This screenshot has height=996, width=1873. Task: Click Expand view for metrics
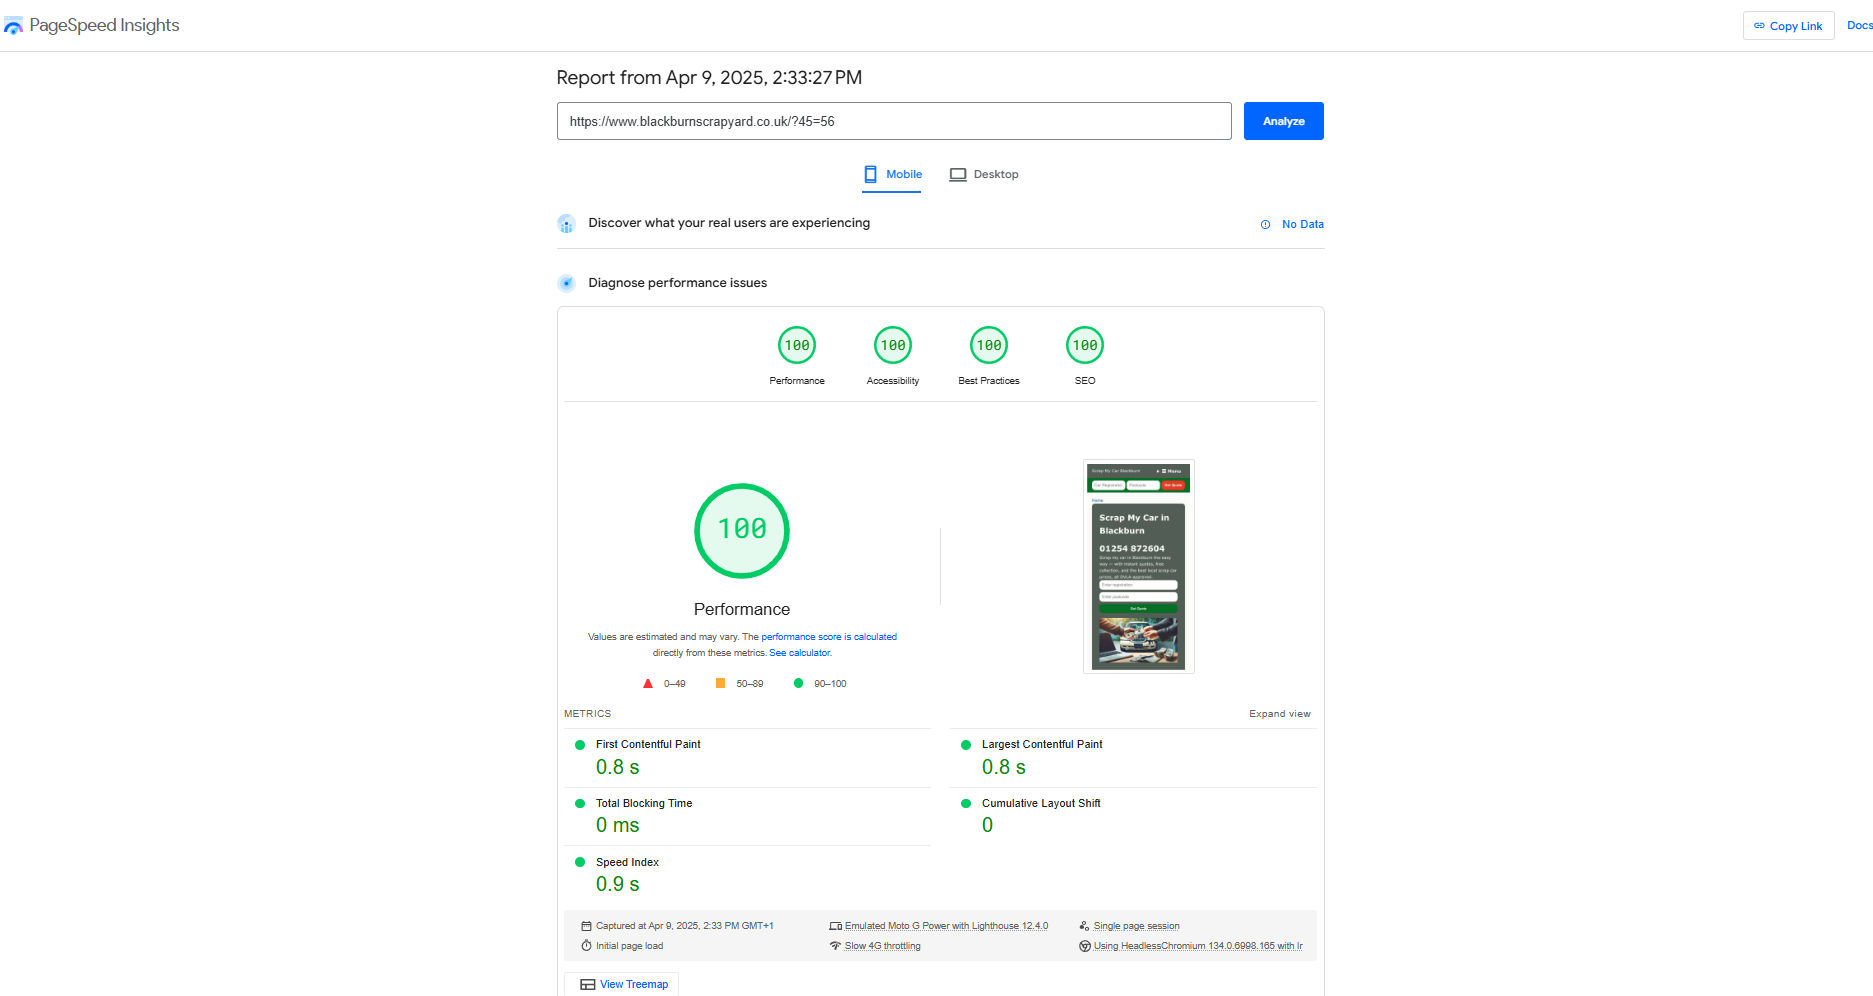click(x=1279, y=714)
